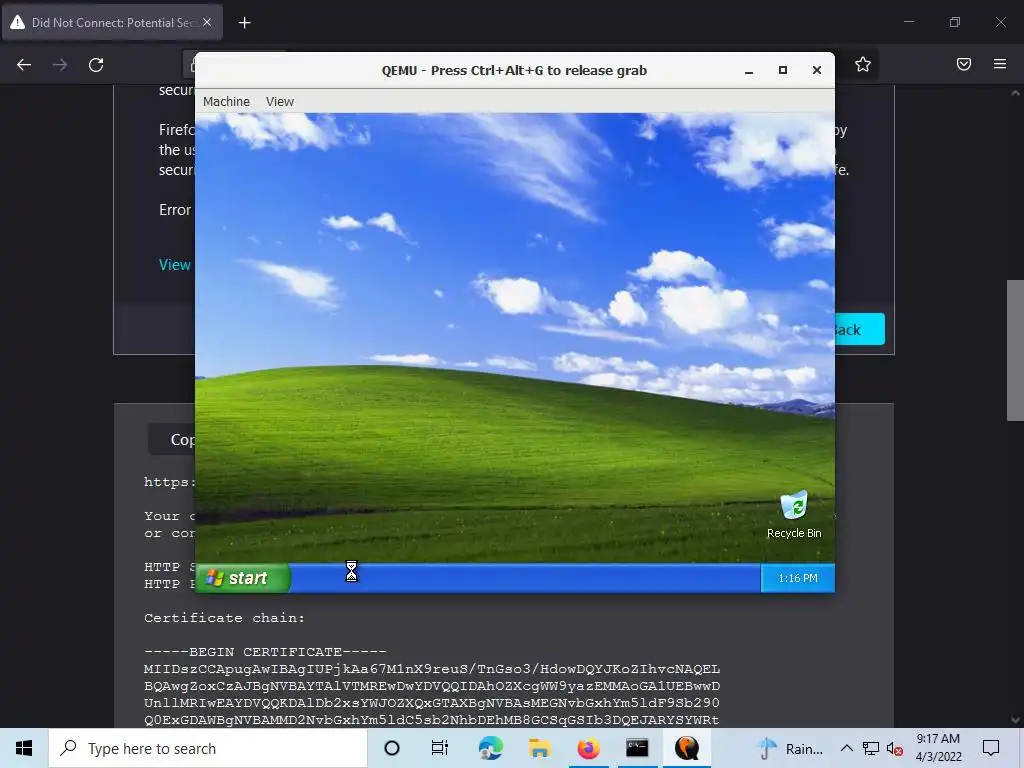Restore down the Firefox window
The image size is (1024, 768).
pos(955,22)
